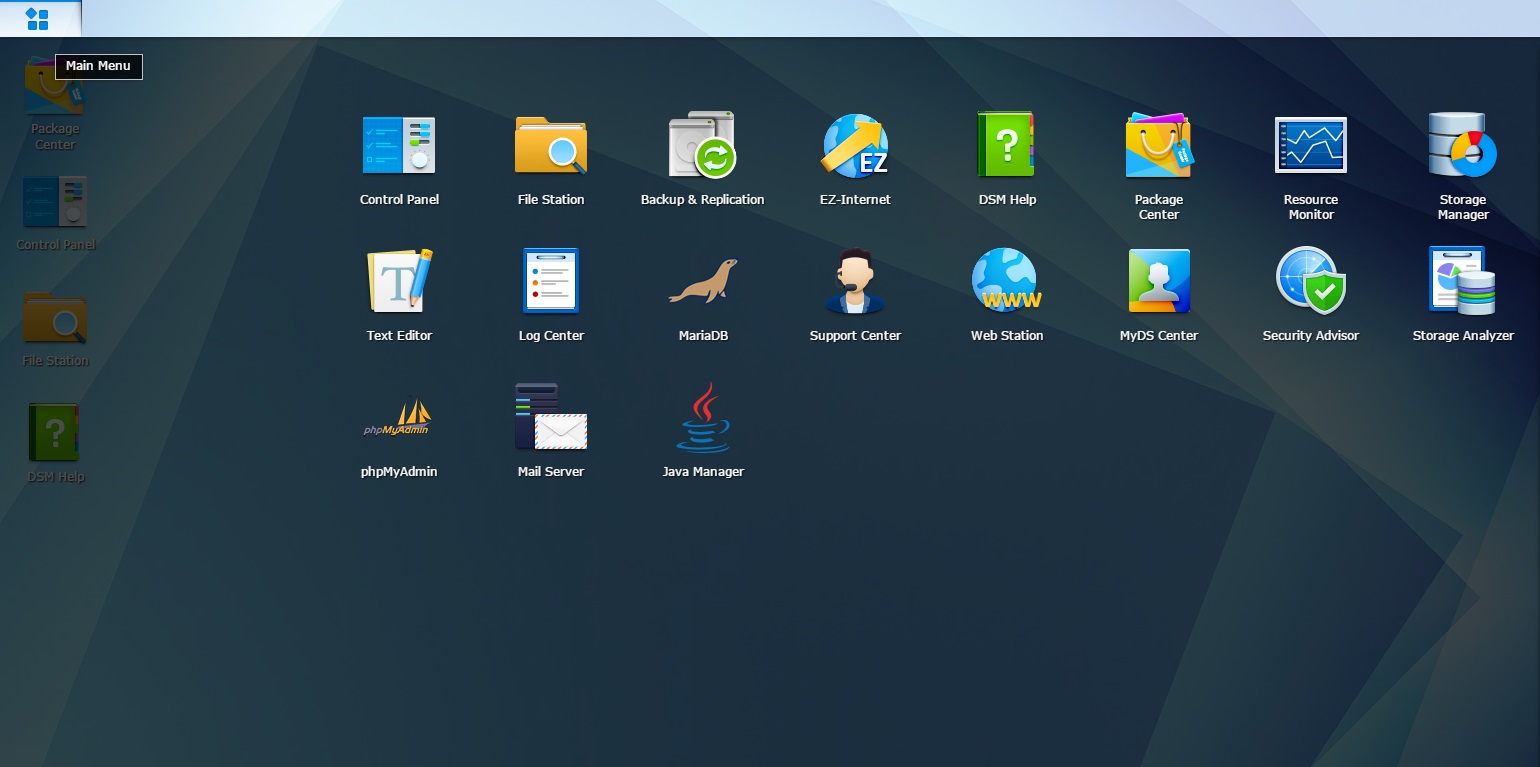Open File Station in the main menu grid
1540x767 pixels.
click(551, 146)
